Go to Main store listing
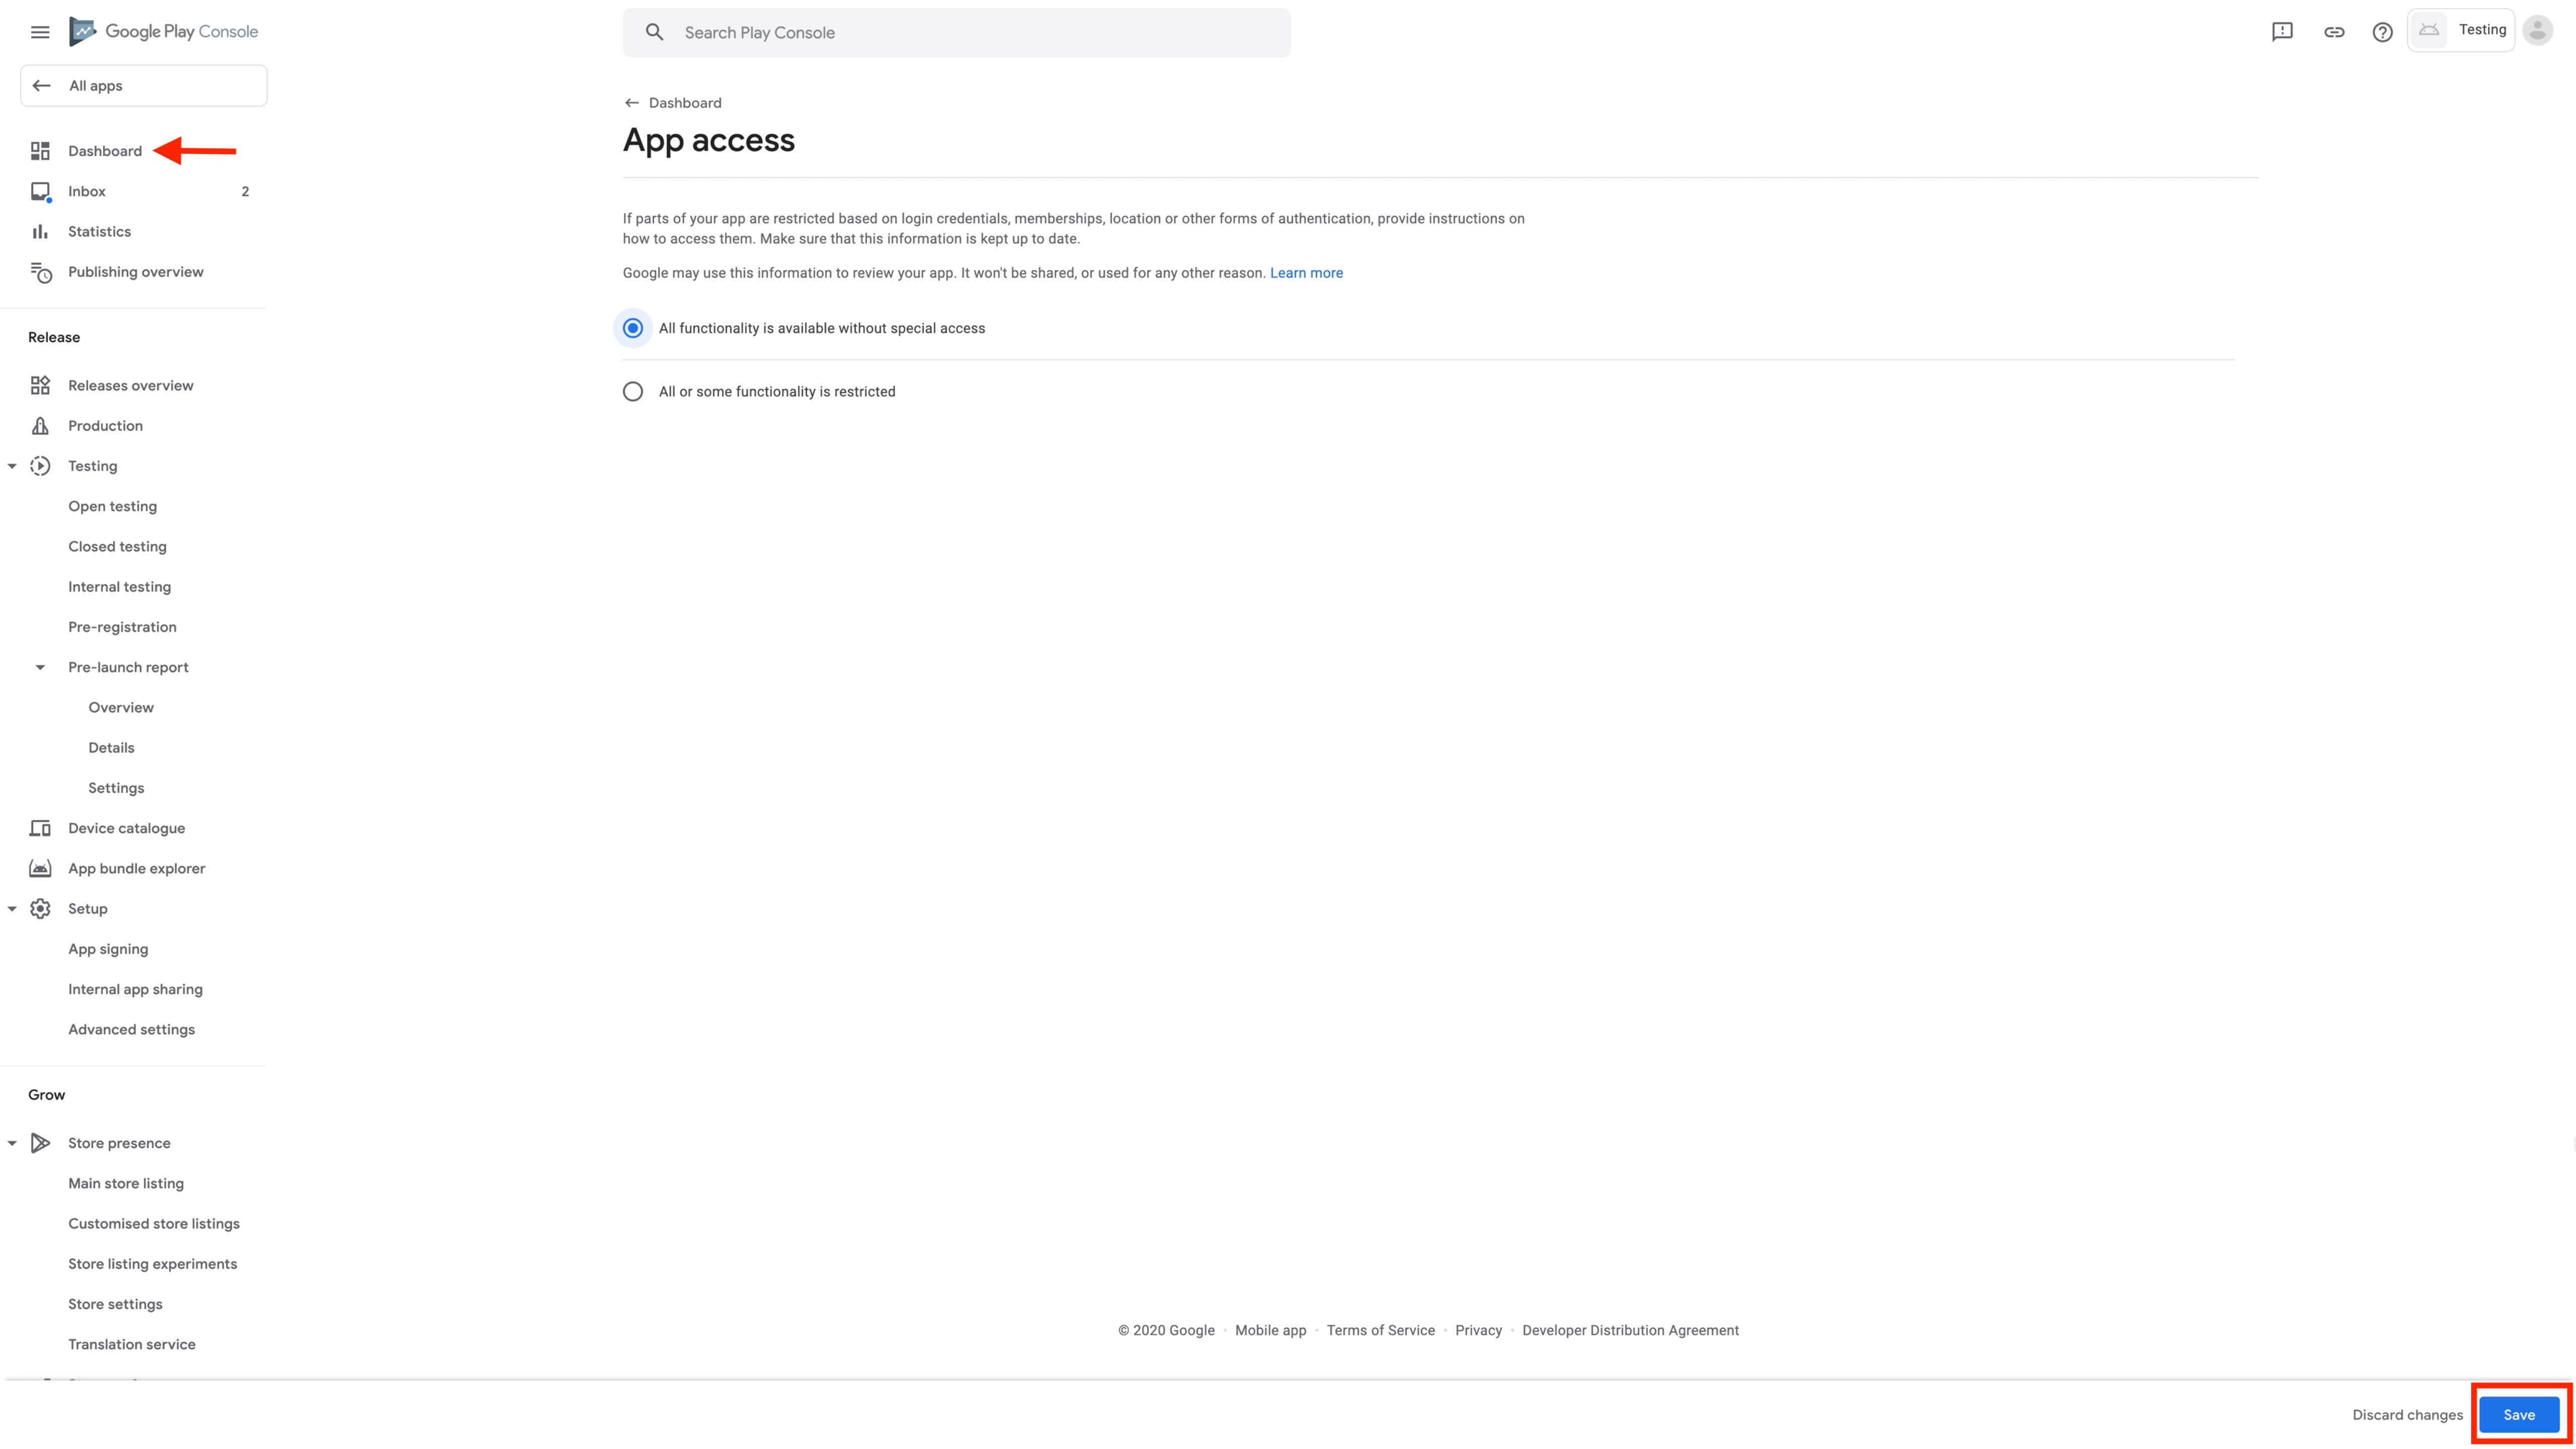 (126, 1183)
